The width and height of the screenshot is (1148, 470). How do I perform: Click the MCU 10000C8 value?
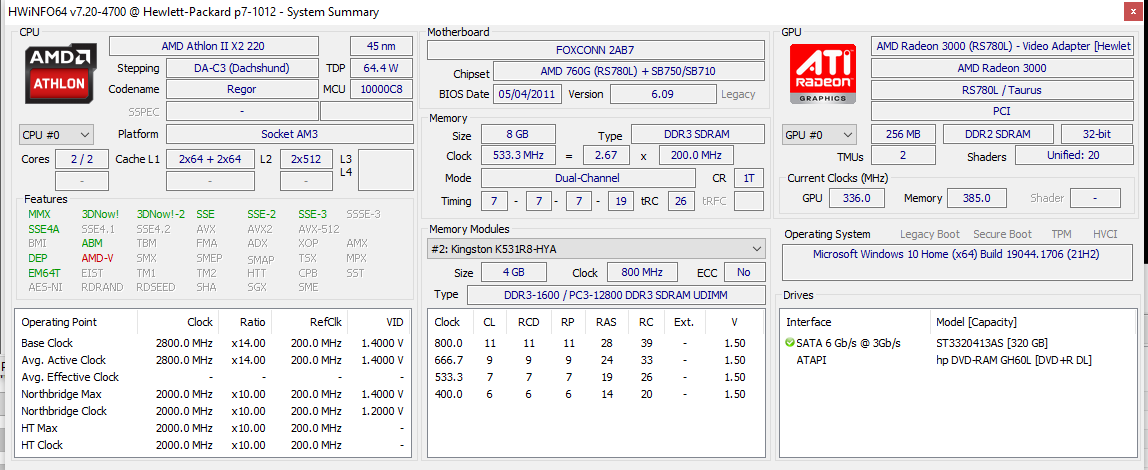coord(381,89)
